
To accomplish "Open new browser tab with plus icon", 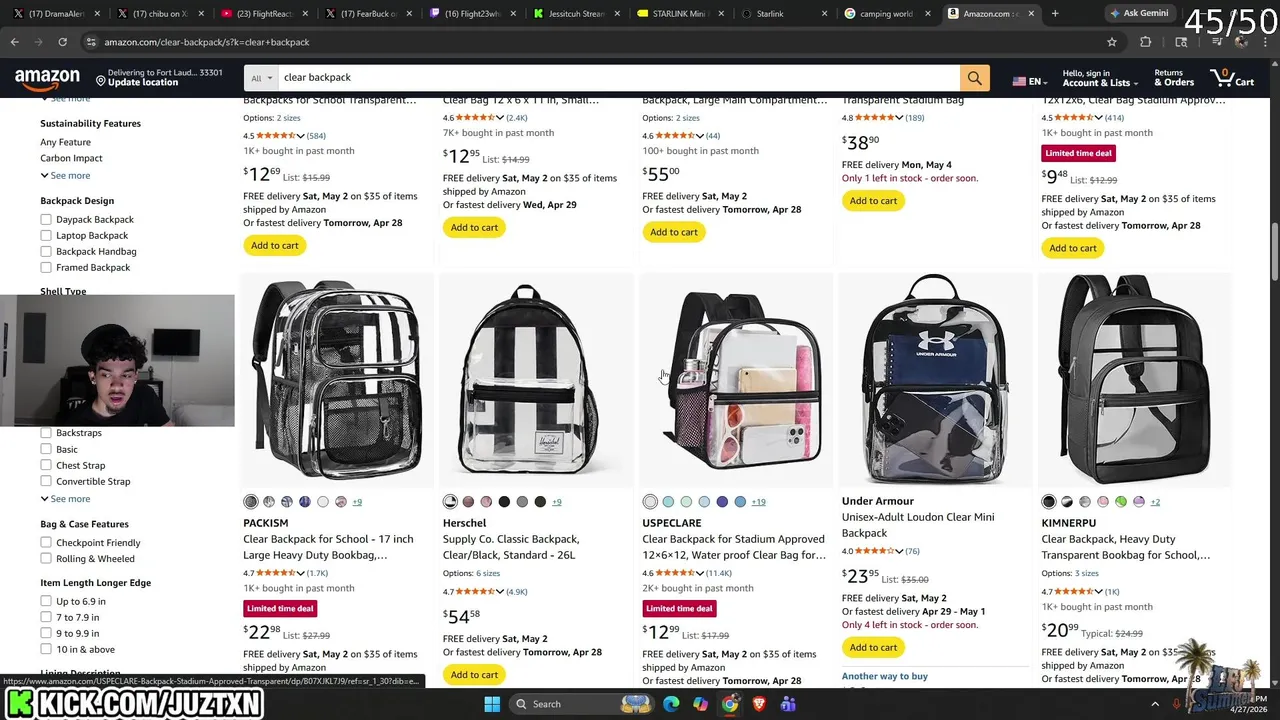I will [x=1055, y=14].
